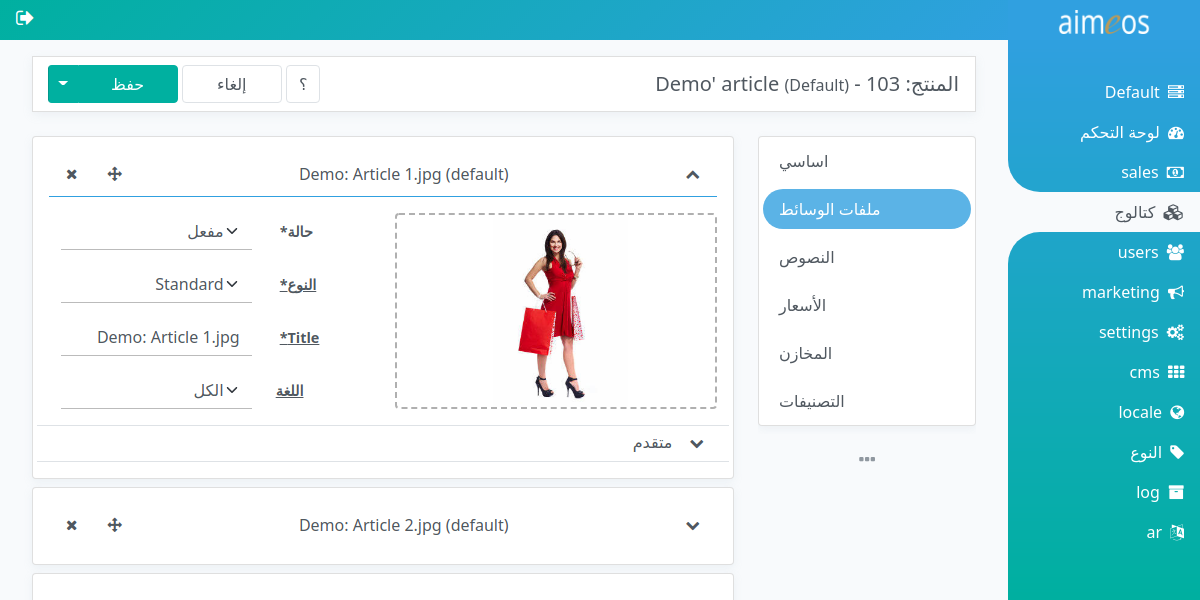Click the logout icon in top bar
Image resolution: width=1200 pixels, height=600 pixels.
click(25, 18)
